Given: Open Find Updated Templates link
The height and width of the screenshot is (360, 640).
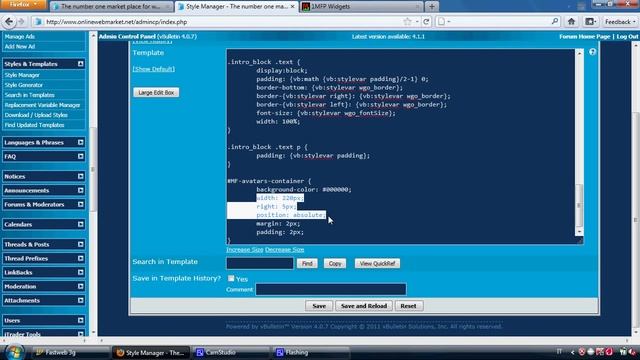Looking at the screenshot, I should 34,125.
